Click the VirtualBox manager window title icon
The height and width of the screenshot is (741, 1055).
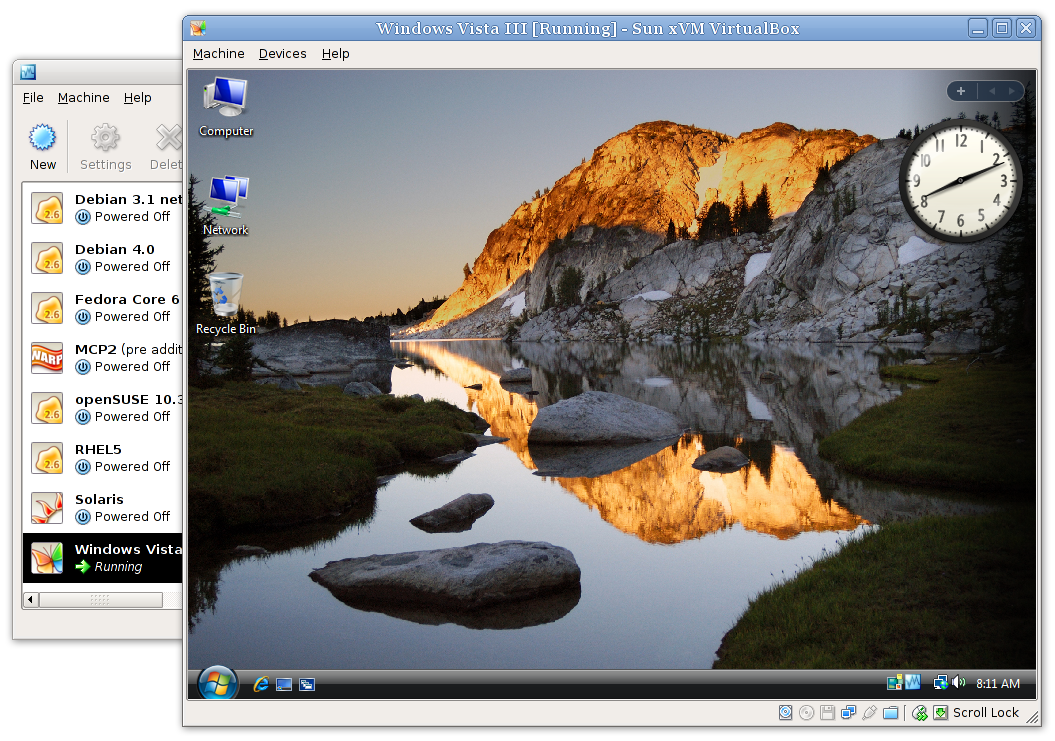tap(28, 72)
